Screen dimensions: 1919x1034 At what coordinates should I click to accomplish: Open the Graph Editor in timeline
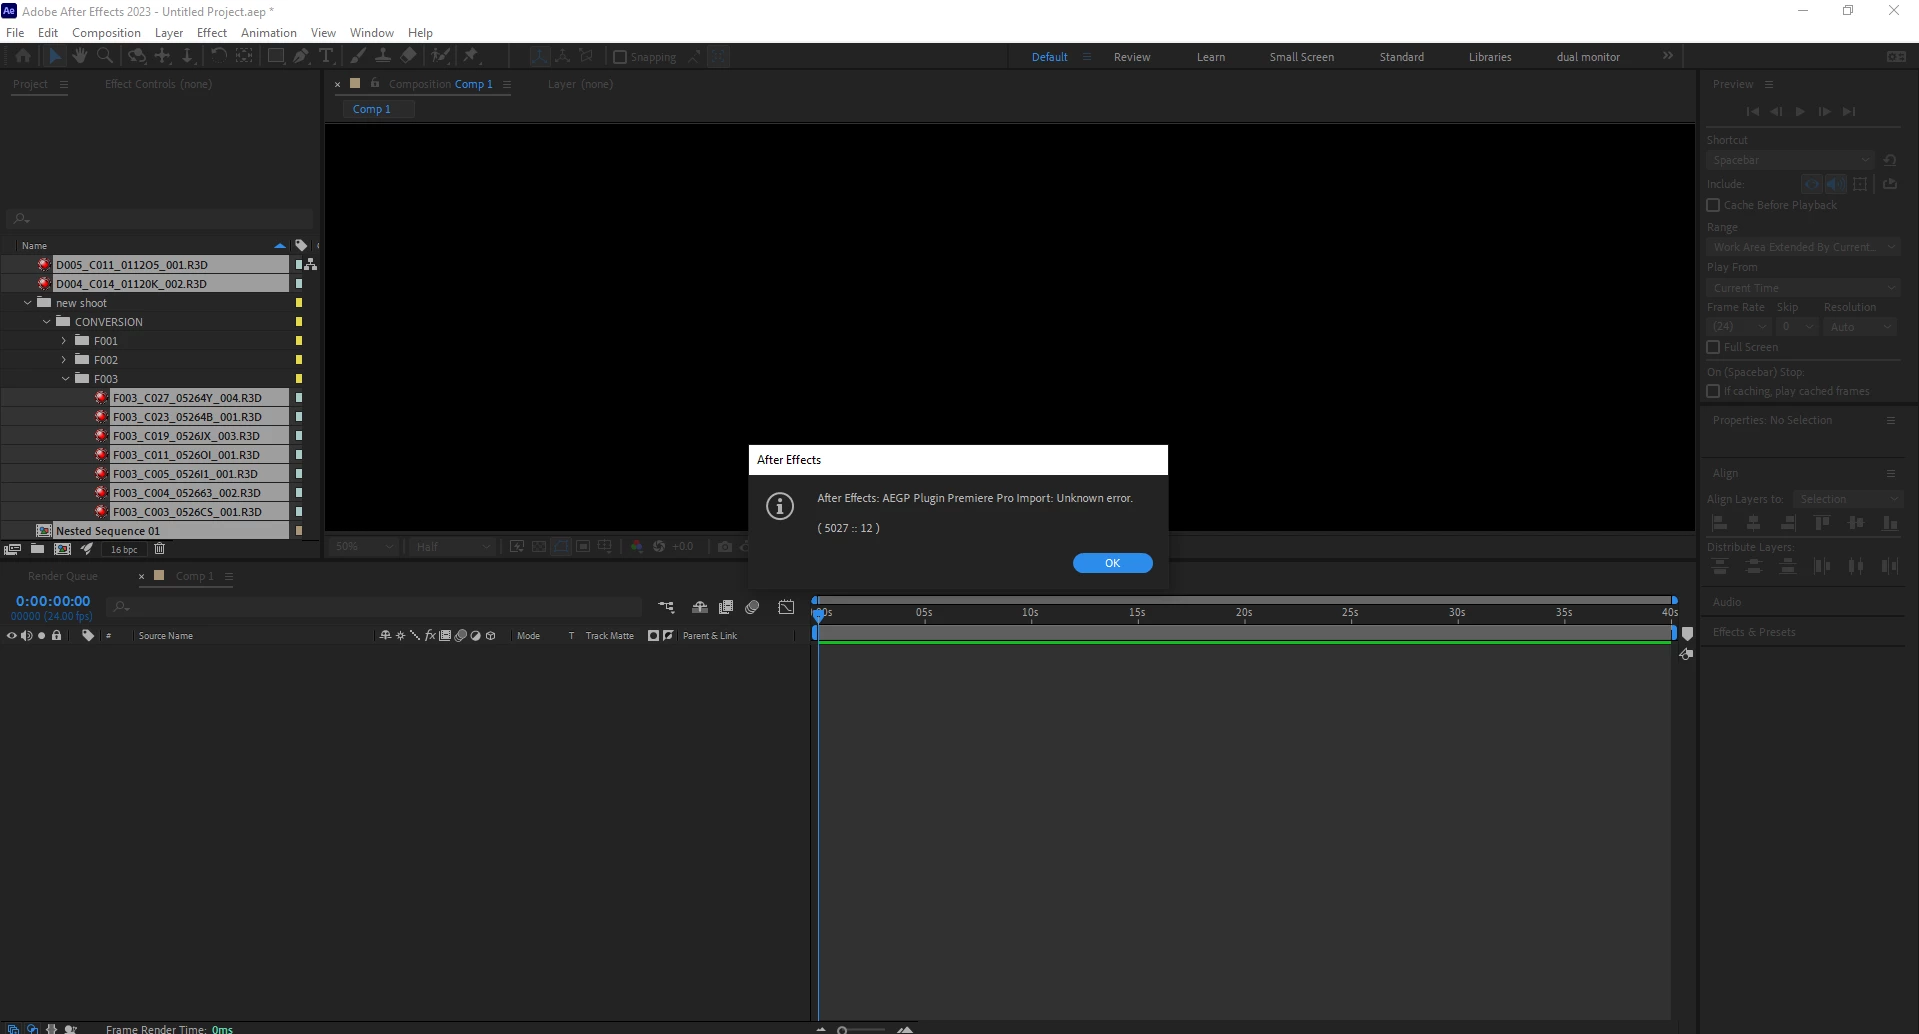pos(786,607)
